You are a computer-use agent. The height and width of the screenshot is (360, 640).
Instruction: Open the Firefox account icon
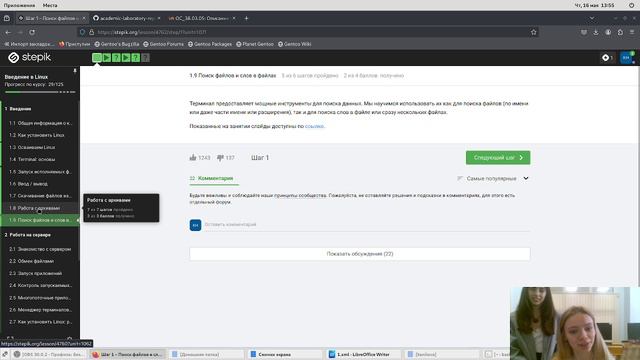[x=608, y=32]
